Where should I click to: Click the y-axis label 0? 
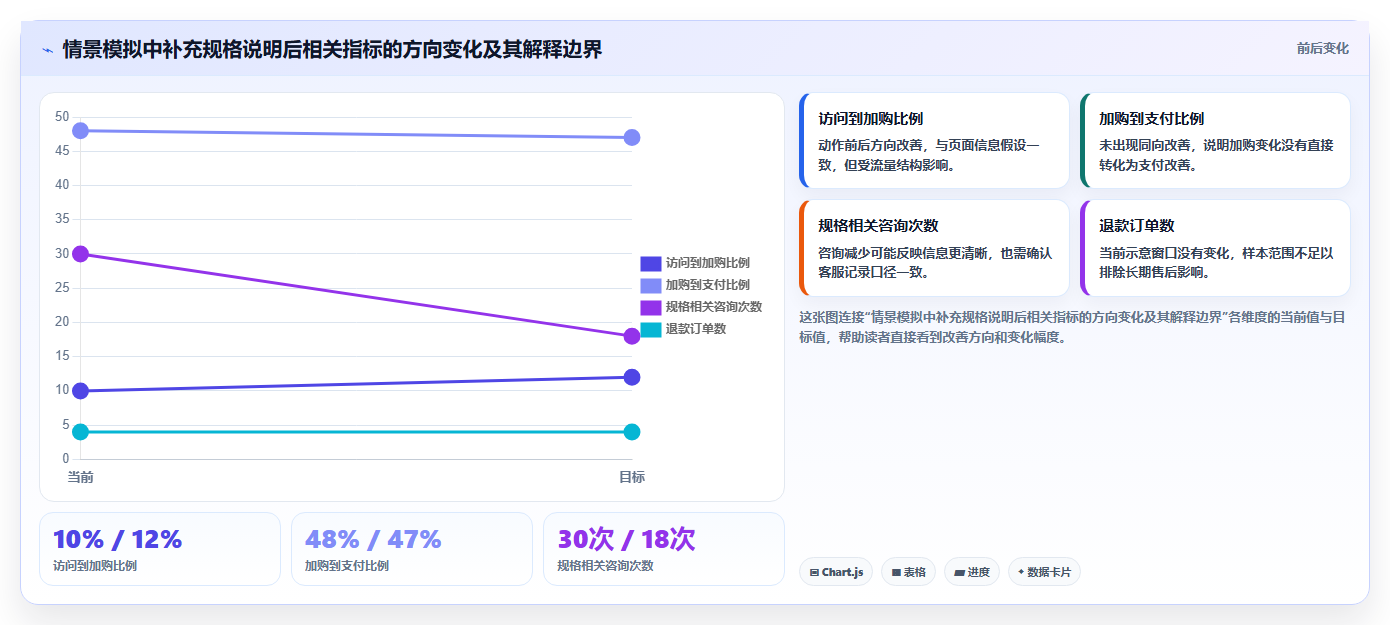click(66, 459)
